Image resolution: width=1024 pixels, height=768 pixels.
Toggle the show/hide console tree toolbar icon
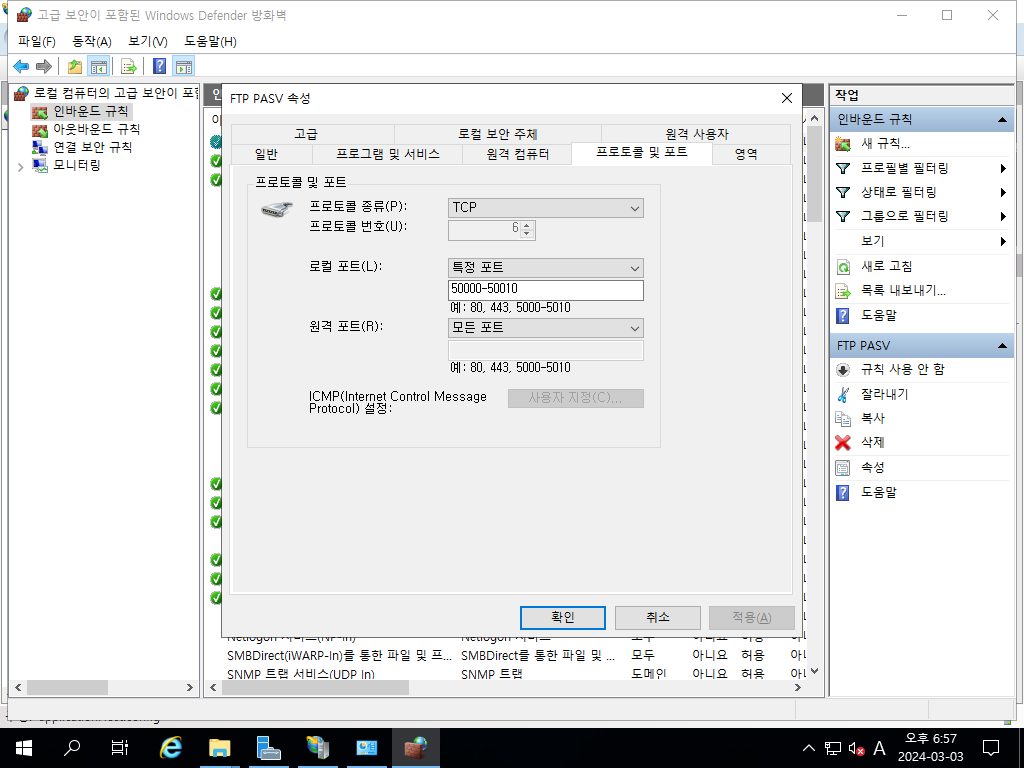99,66
